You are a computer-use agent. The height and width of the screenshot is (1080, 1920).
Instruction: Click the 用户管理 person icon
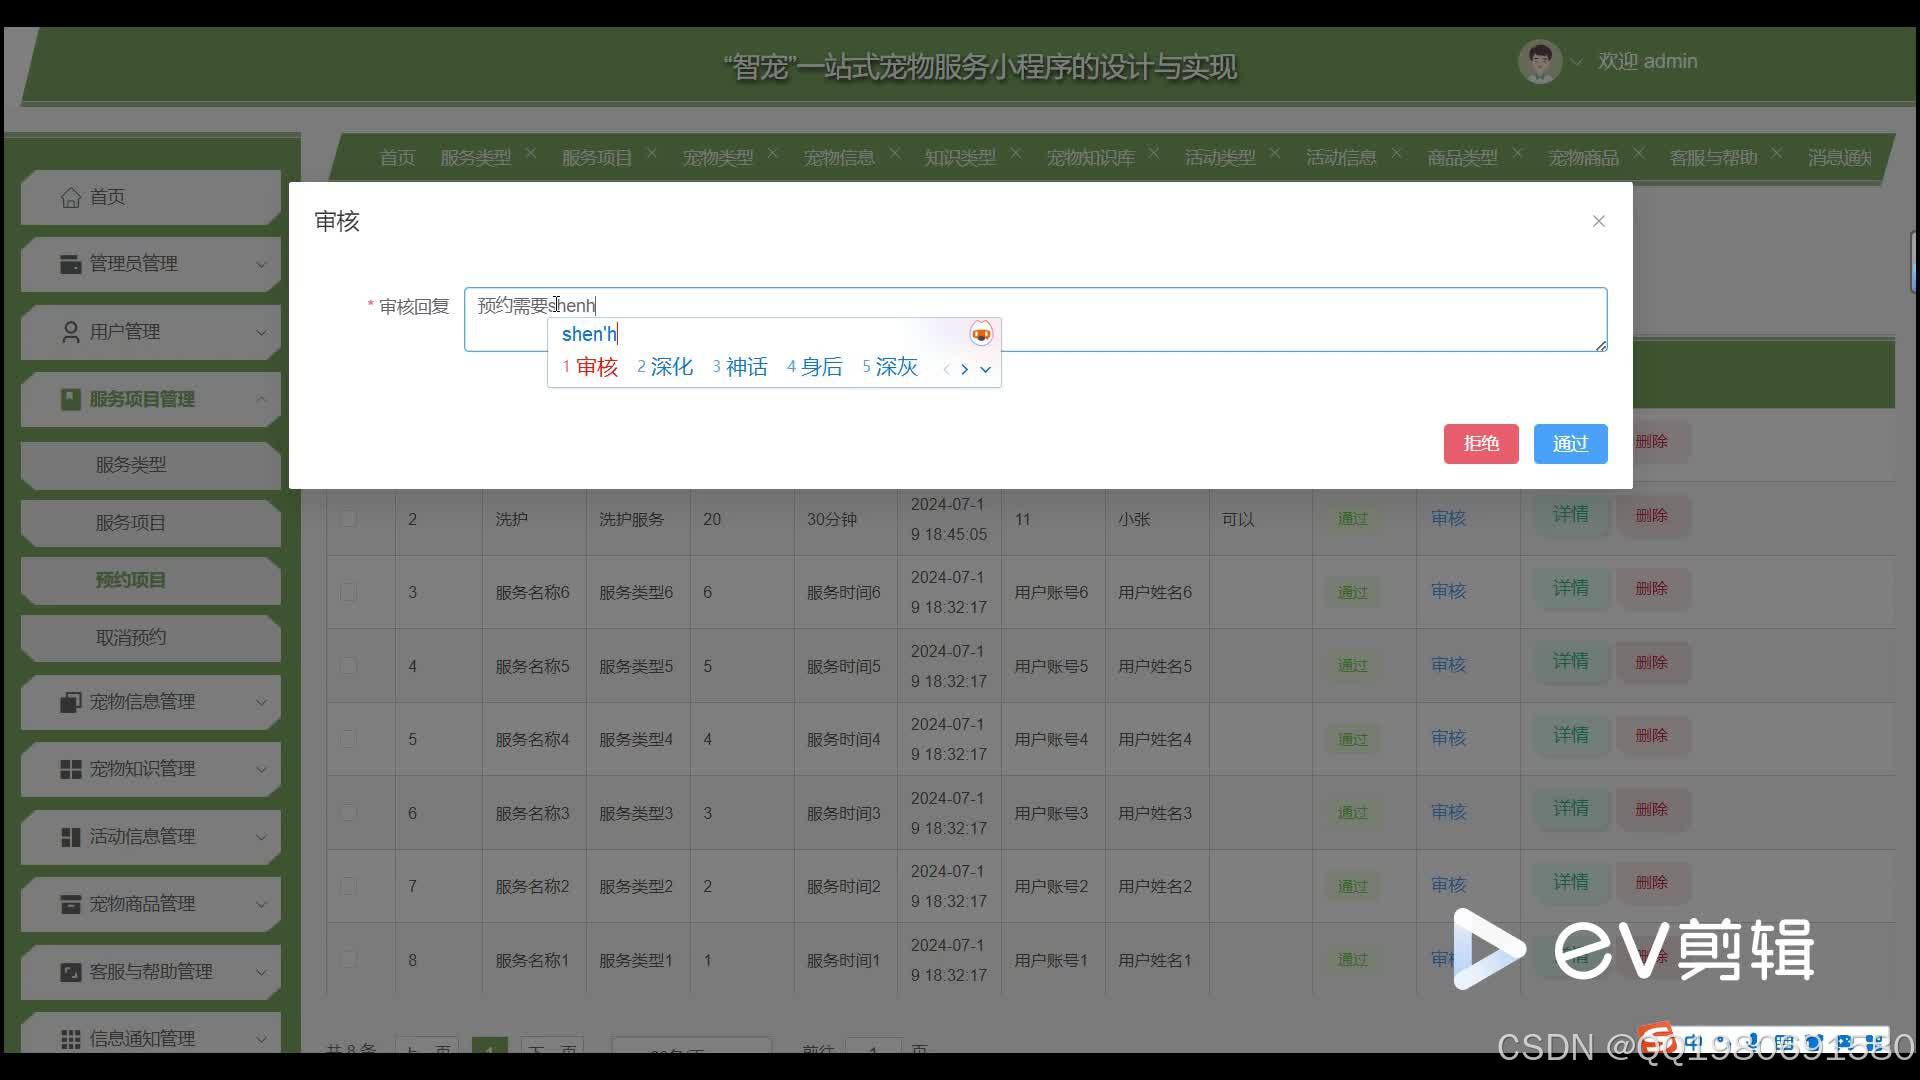[70, 332]
